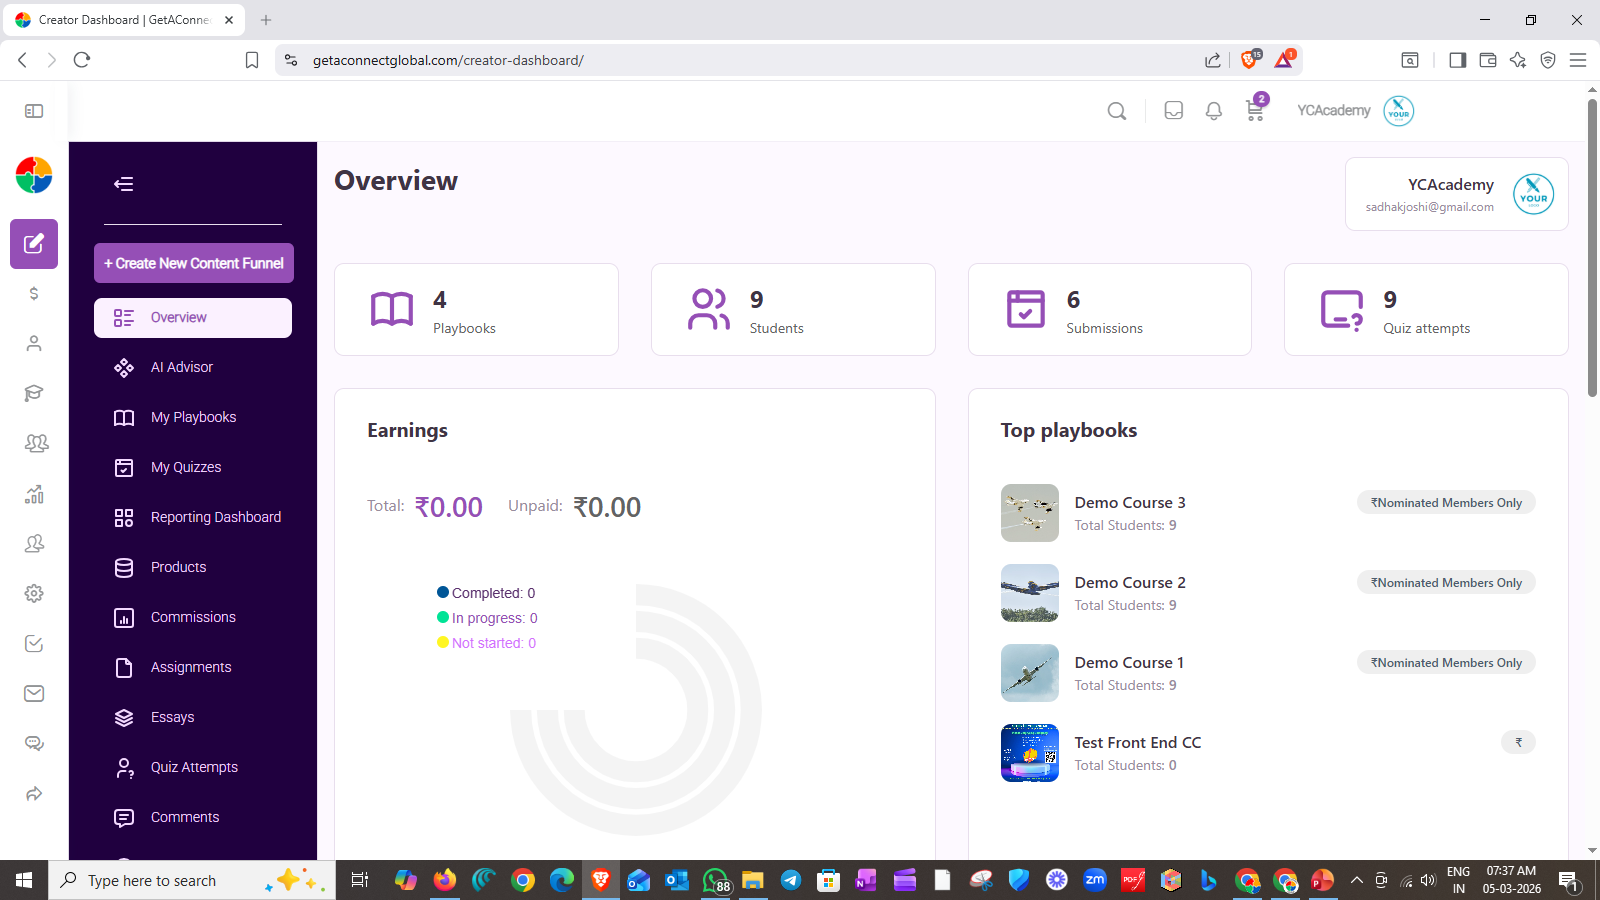Click the Test Front End CC thumbnail
Screen dimensions: 1600x900
click(x=1030, y=753)
